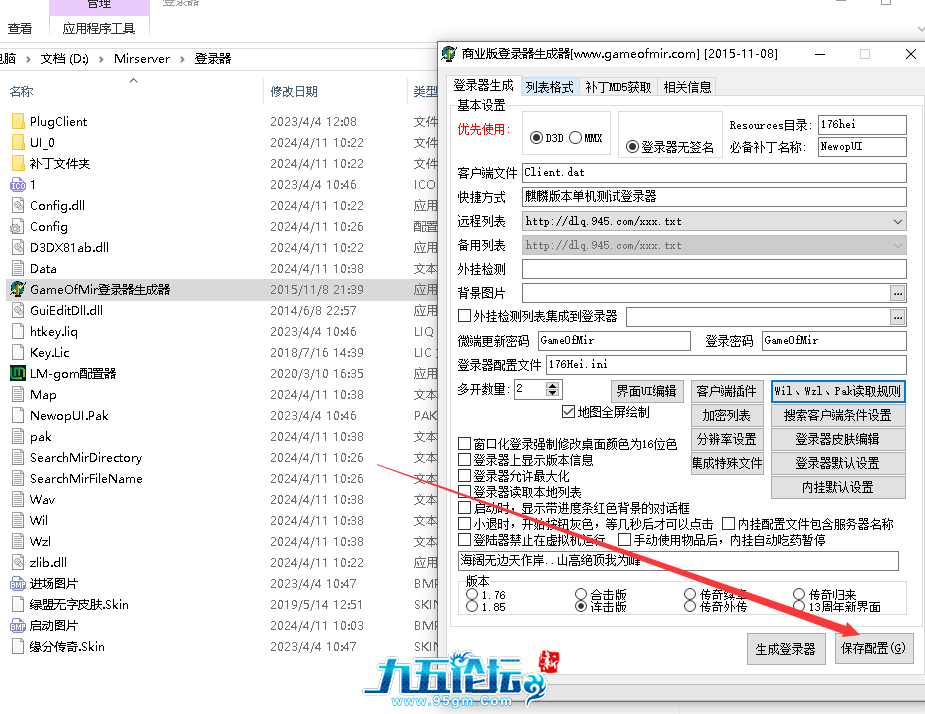Click the 客户端插件 button

pos(726,391)
